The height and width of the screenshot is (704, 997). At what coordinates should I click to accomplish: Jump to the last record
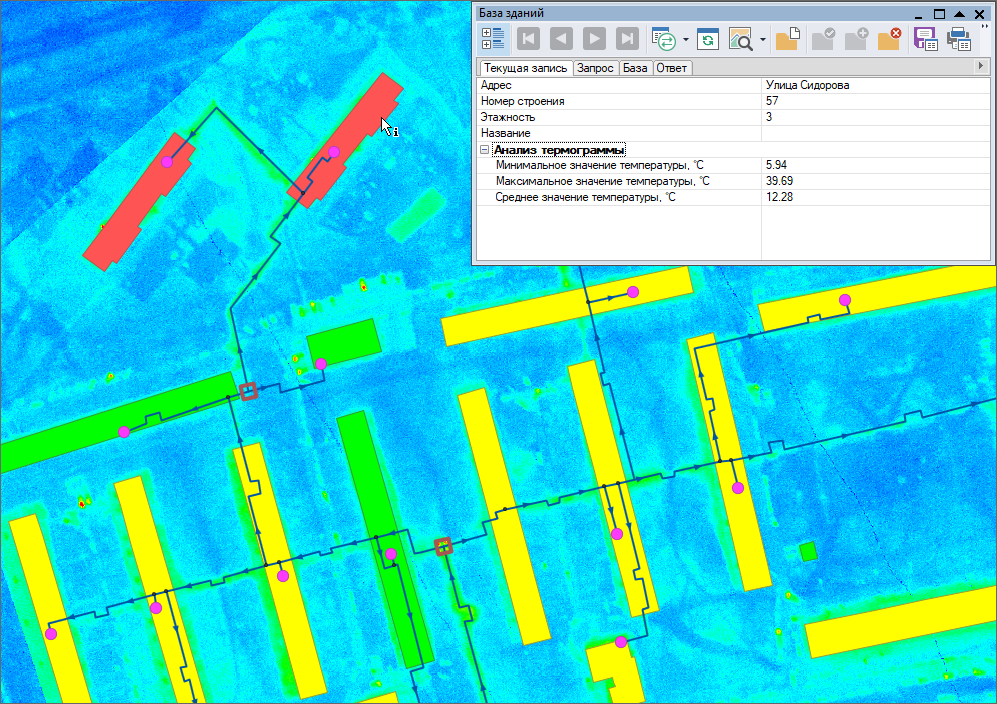628,39
